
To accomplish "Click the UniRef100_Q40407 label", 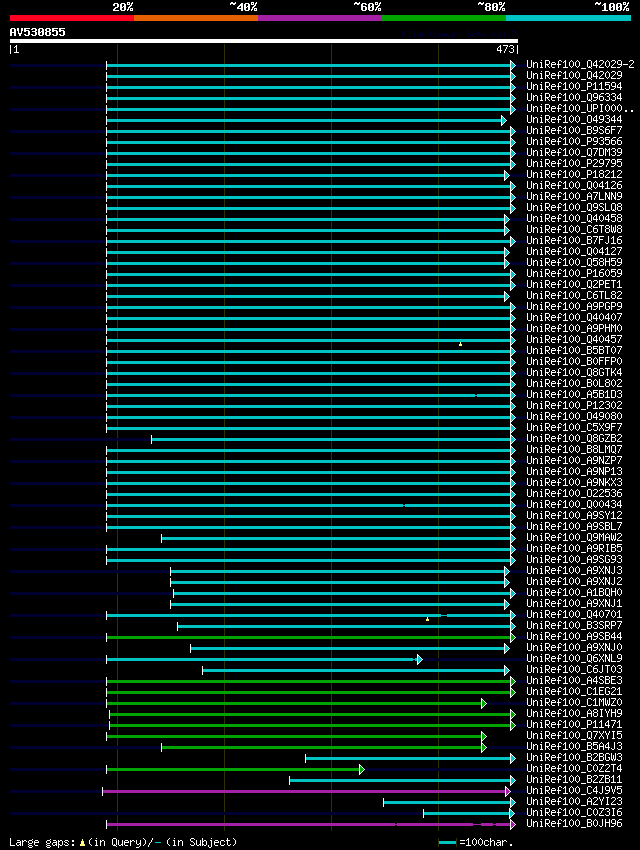I will click(x=574, y=317).
